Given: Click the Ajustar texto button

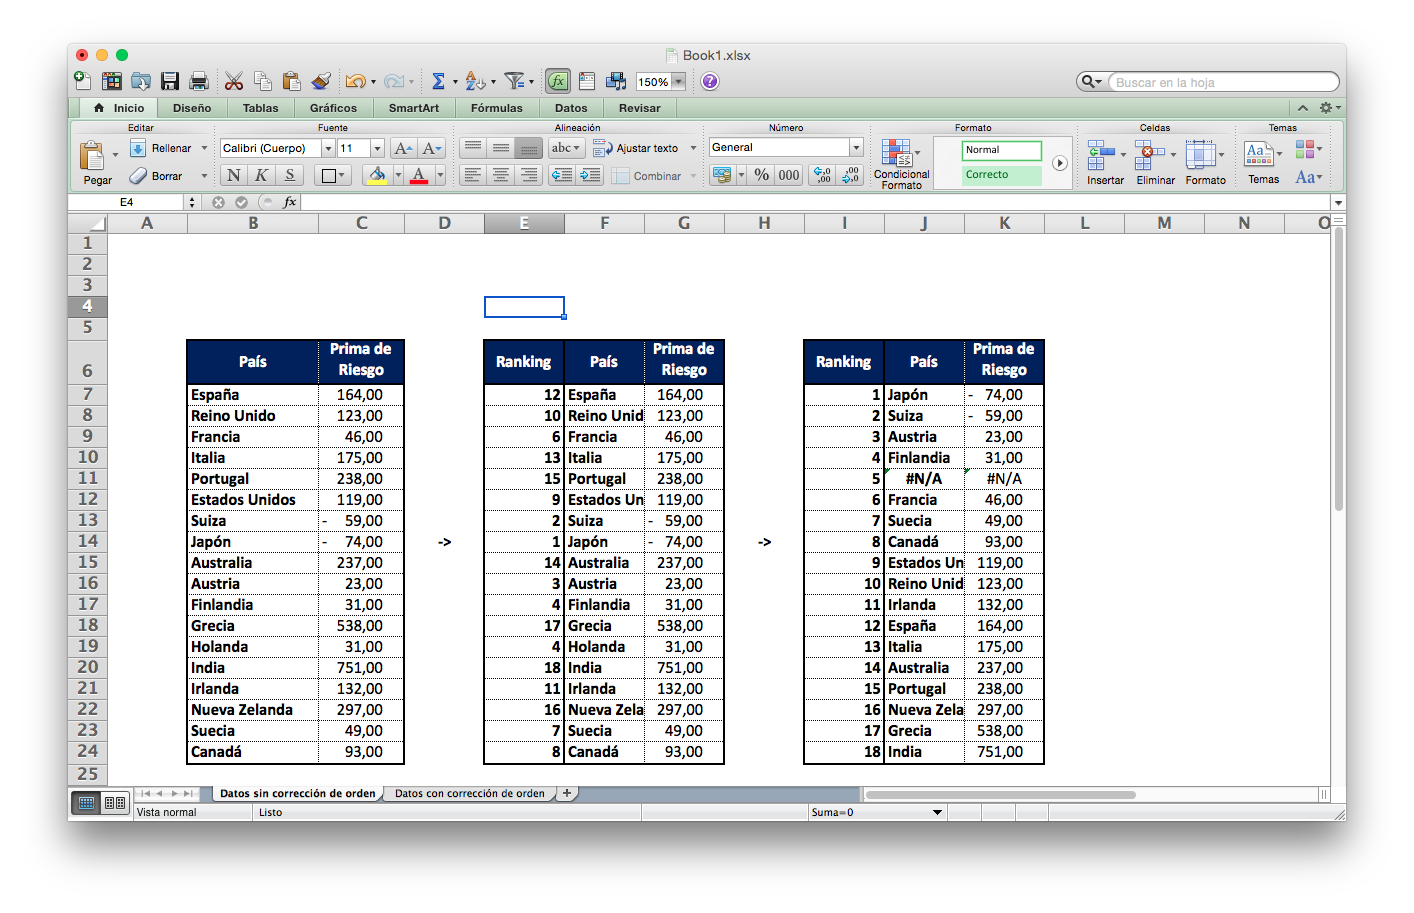Looking at the screenshot, I should [636, 148].
